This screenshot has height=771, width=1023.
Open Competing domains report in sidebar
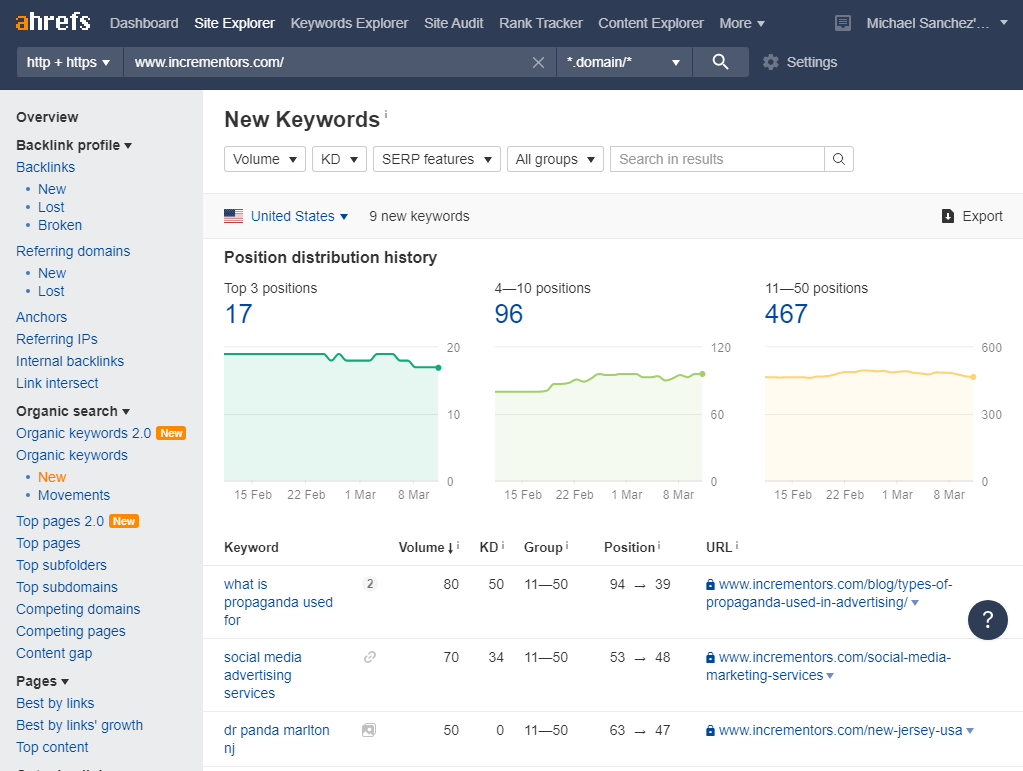[x=78, y=609]
